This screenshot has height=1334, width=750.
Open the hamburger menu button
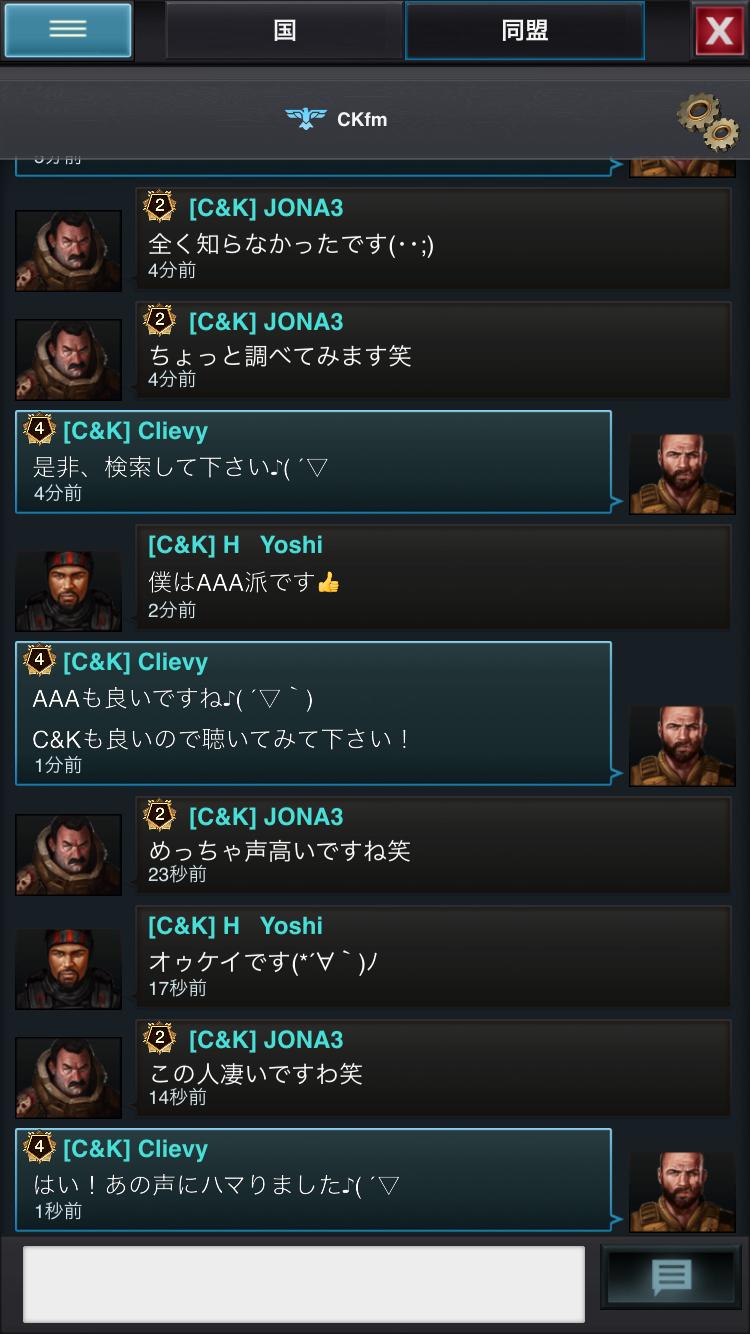pos(68,30)
